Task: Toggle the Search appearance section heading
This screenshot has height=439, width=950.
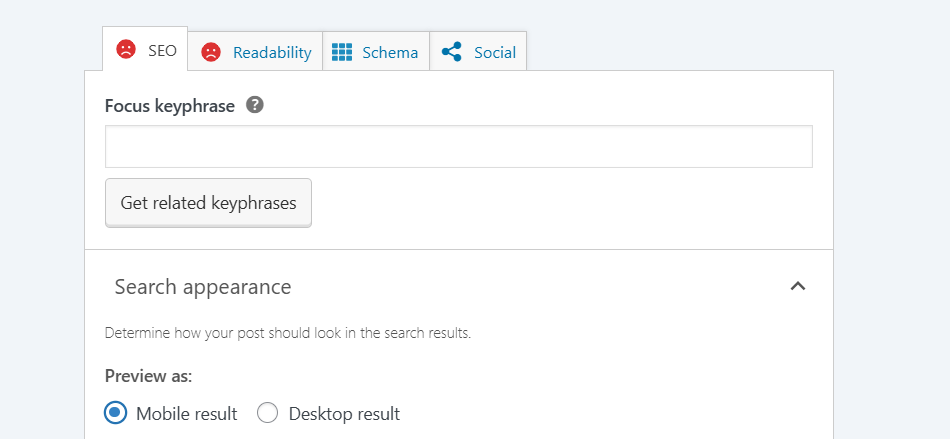Action: [x=203, y=286]
